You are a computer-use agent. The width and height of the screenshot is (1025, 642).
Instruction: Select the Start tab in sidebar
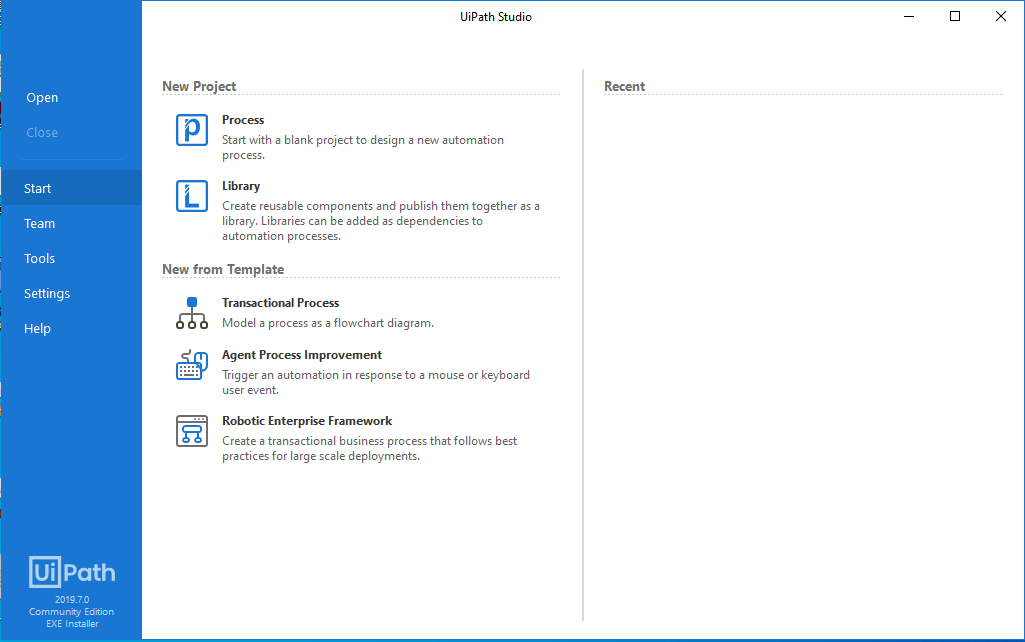pyautogui.click(x=71, y=188)
